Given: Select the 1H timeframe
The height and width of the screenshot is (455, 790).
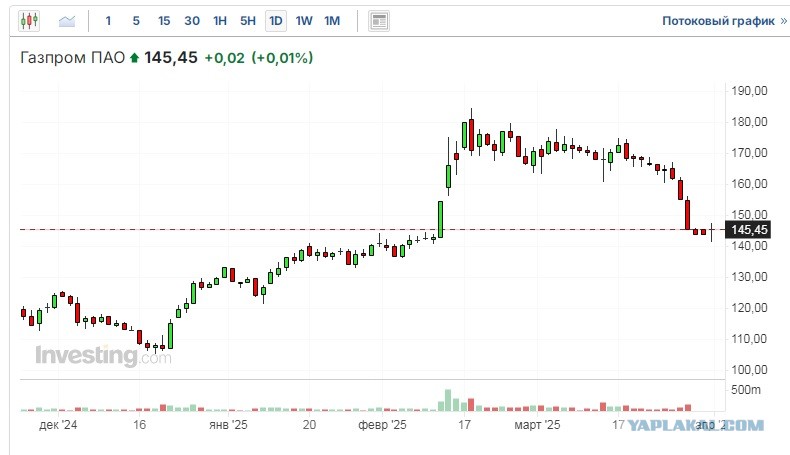Looking at the screenshot, I should (220, 21).
